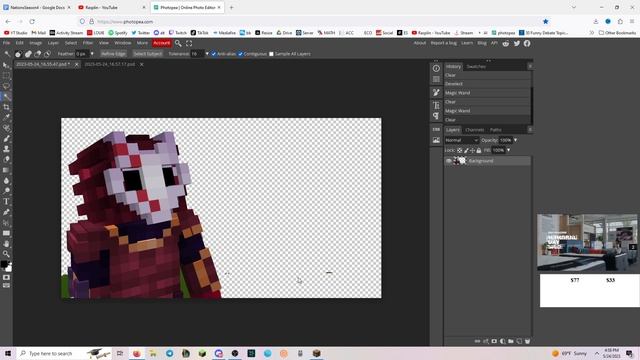
Task: Select the Crop tool
Action: tap(6, 107)
